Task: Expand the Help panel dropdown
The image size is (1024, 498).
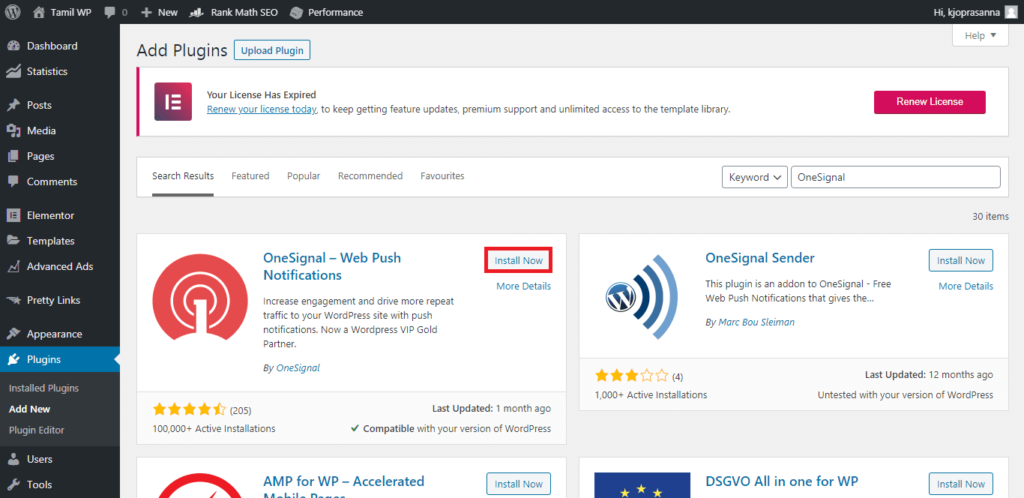Action: pyautogui.click(x=981, y=36)
